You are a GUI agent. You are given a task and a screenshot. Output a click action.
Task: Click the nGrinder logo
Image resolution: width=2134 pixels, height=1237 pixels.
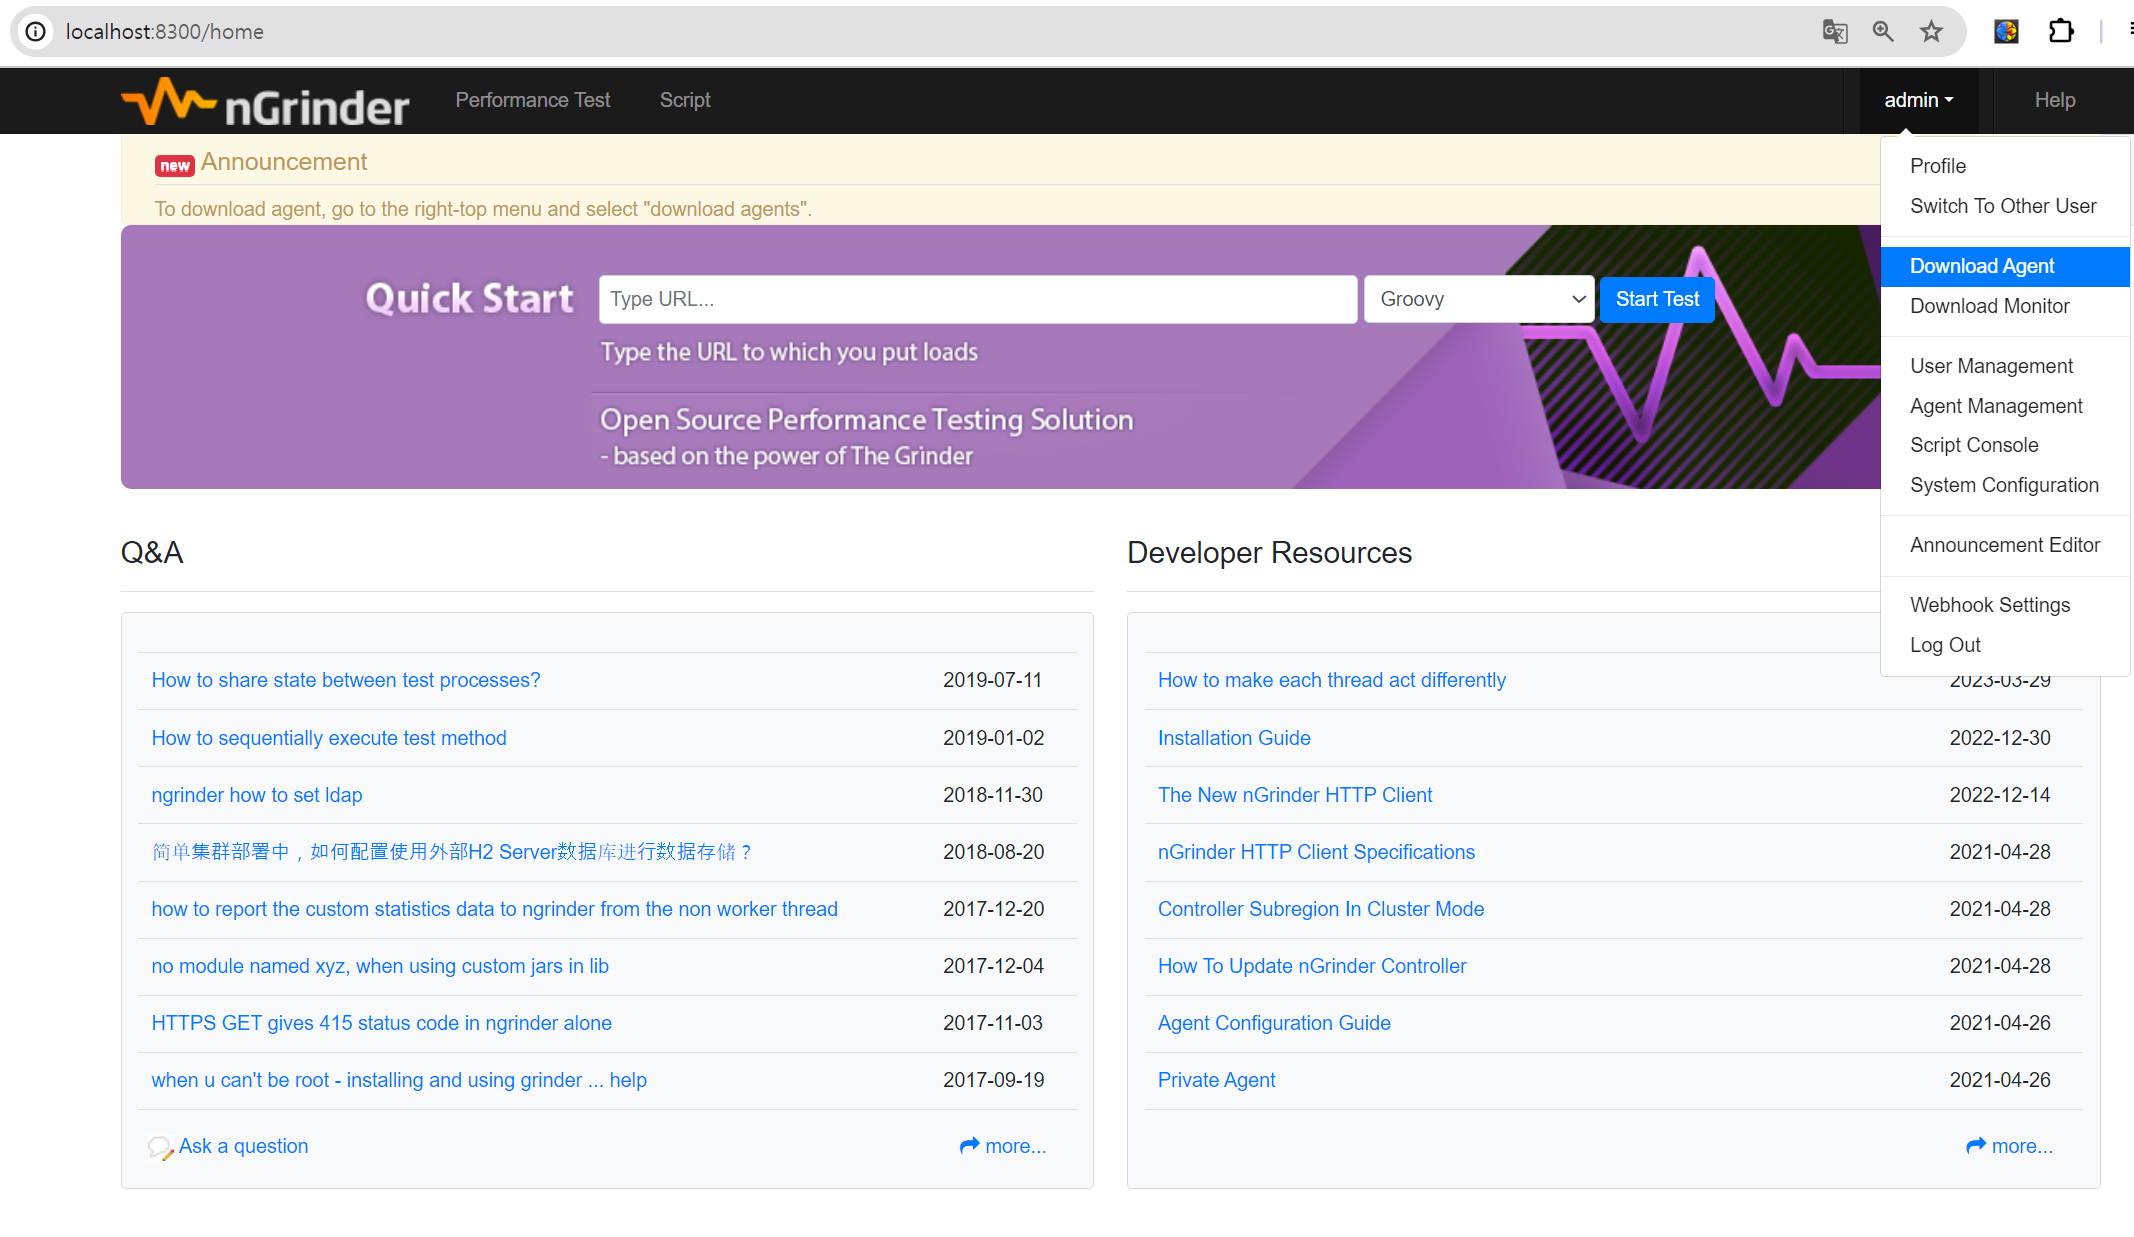pyautogui.click(x=265, y=101)
